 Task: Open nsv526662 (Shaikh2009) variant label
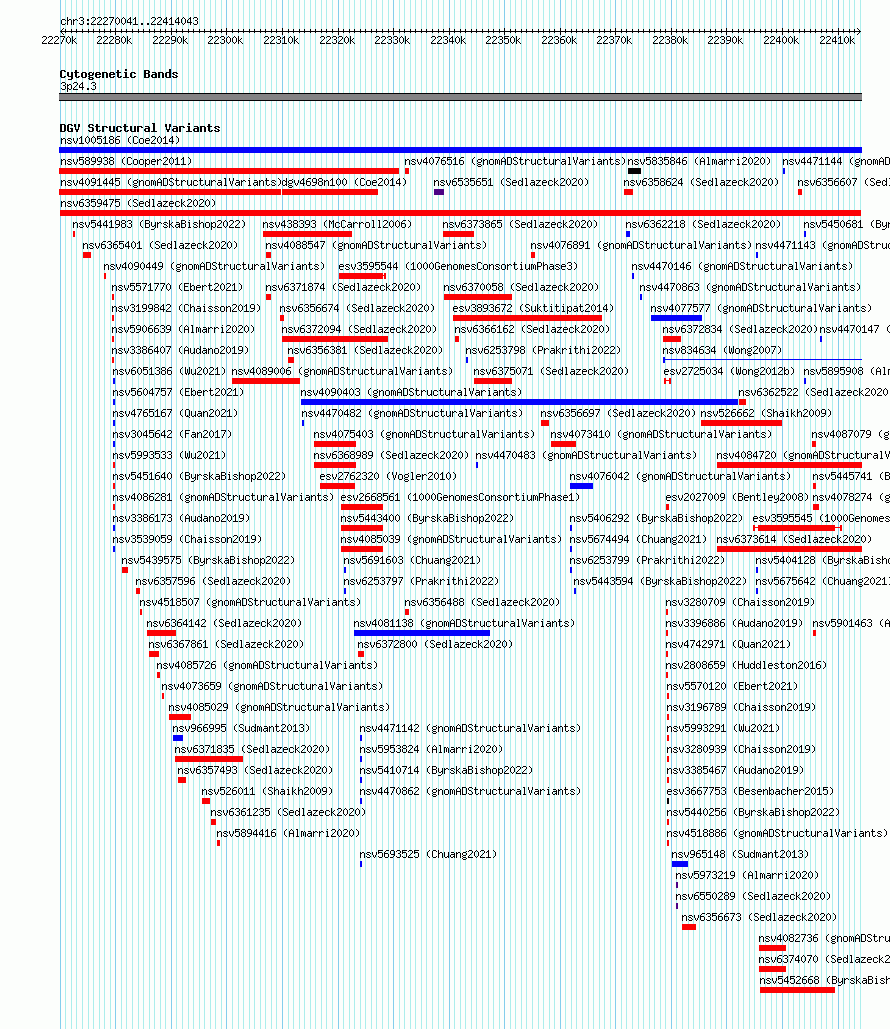click(x=766, y=413)
